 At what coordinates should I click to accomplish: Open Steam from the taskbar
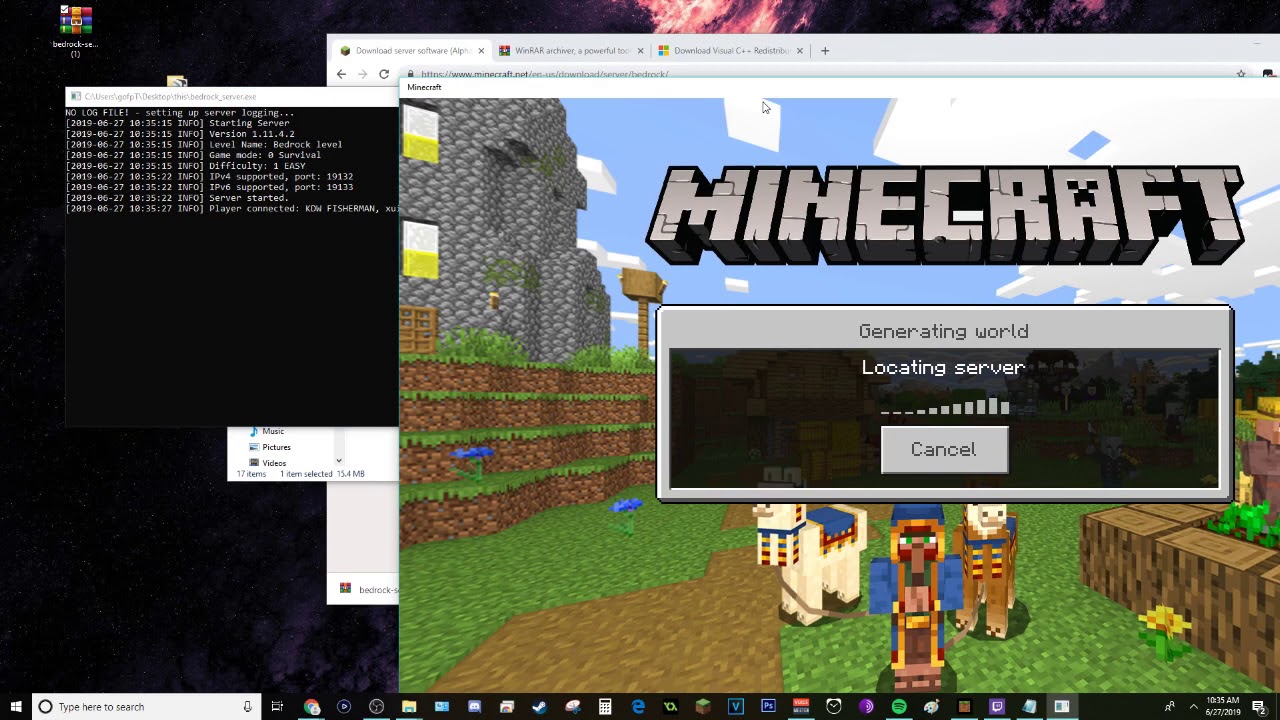[x=539, y=707]
